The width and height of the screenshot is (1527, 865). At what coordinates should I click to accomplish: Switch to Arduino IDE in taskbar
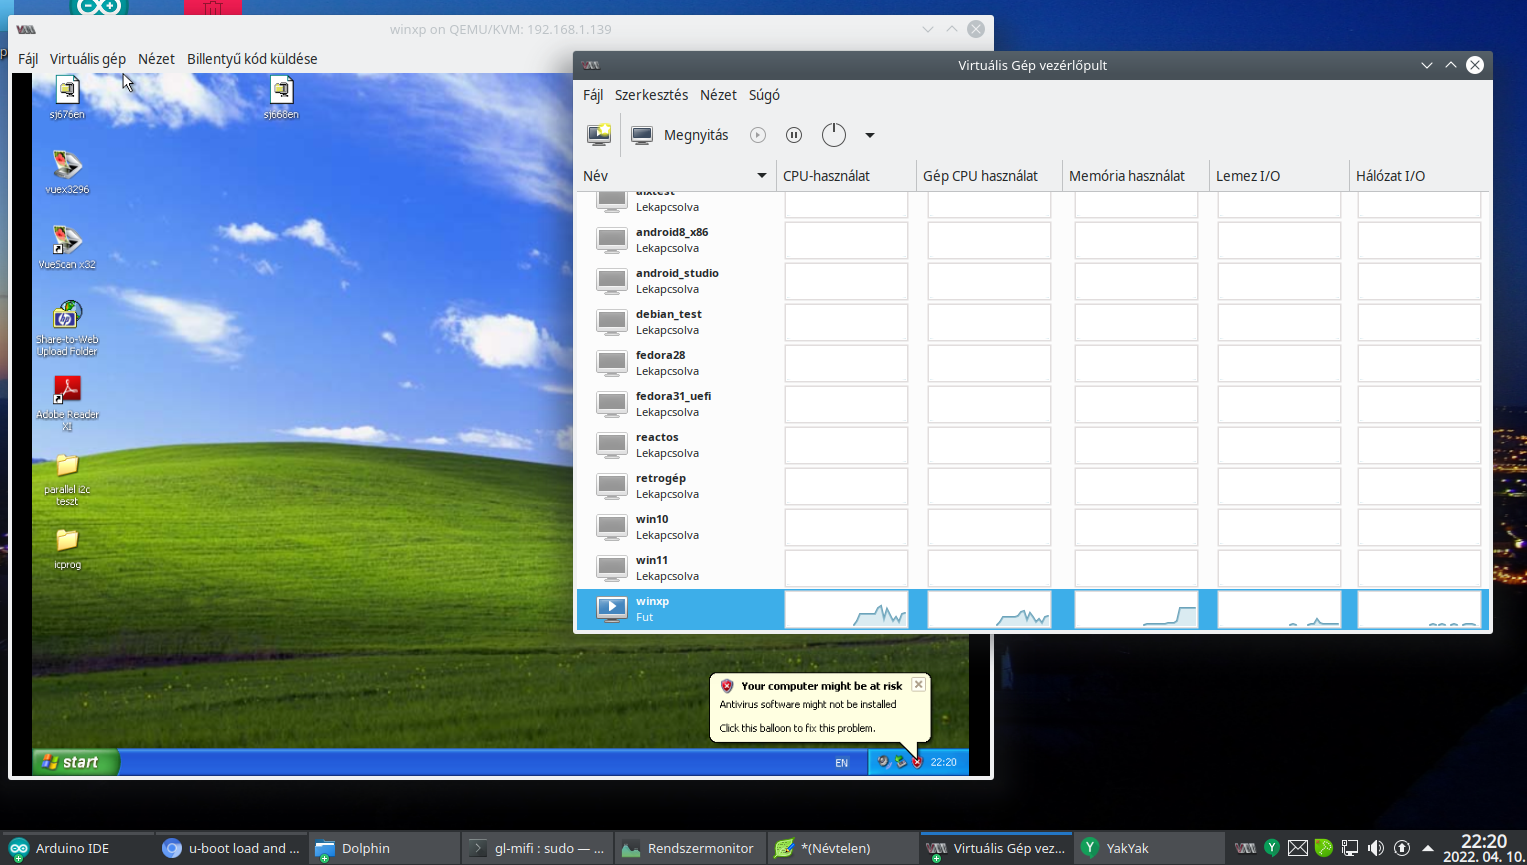point(78,848)
